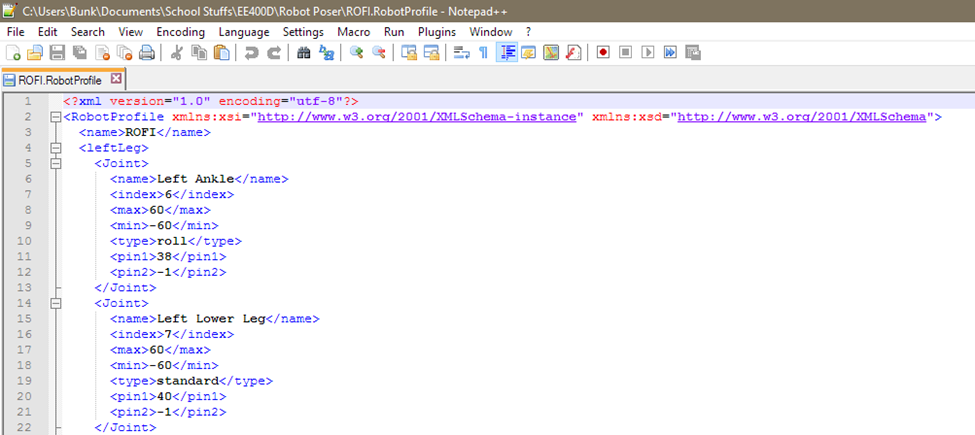Image resolution: width=975 pixels, height=435 pixels.
Task: Zoom out with the magnifier minus icon
Action: [x=379, y=53]
